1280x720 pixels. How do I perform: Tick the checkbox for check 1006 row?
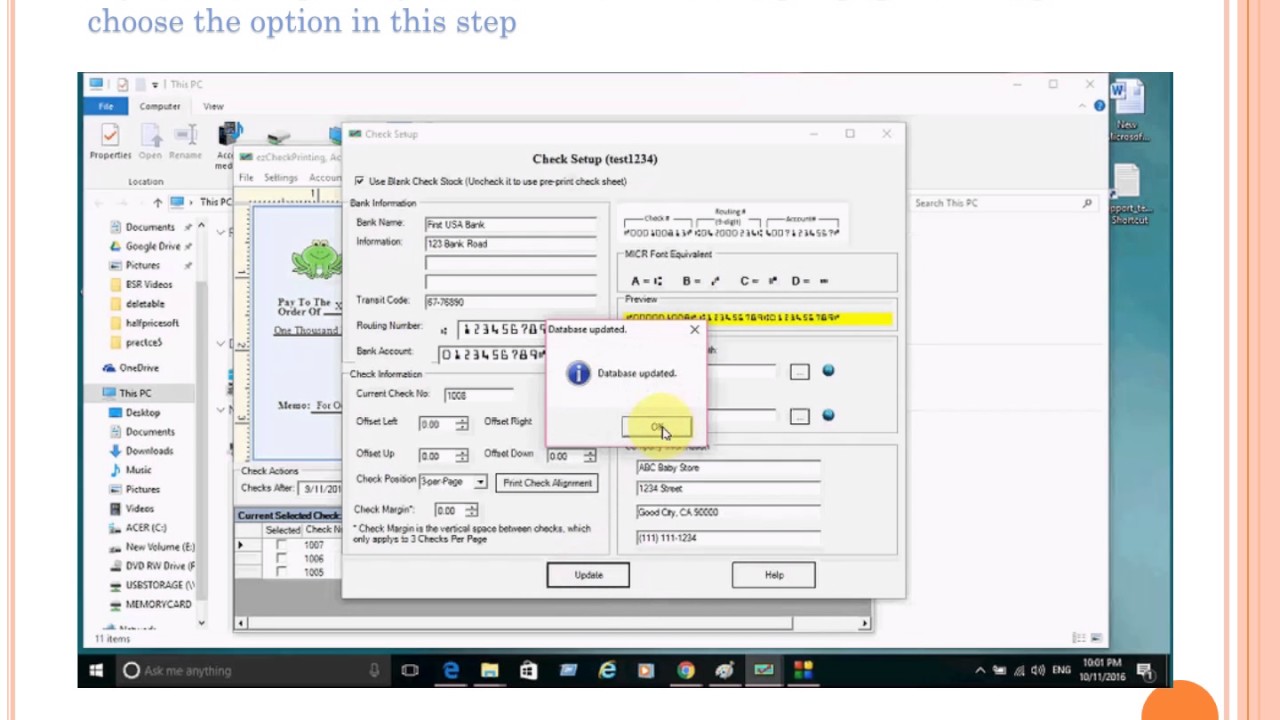coord(281,559)
